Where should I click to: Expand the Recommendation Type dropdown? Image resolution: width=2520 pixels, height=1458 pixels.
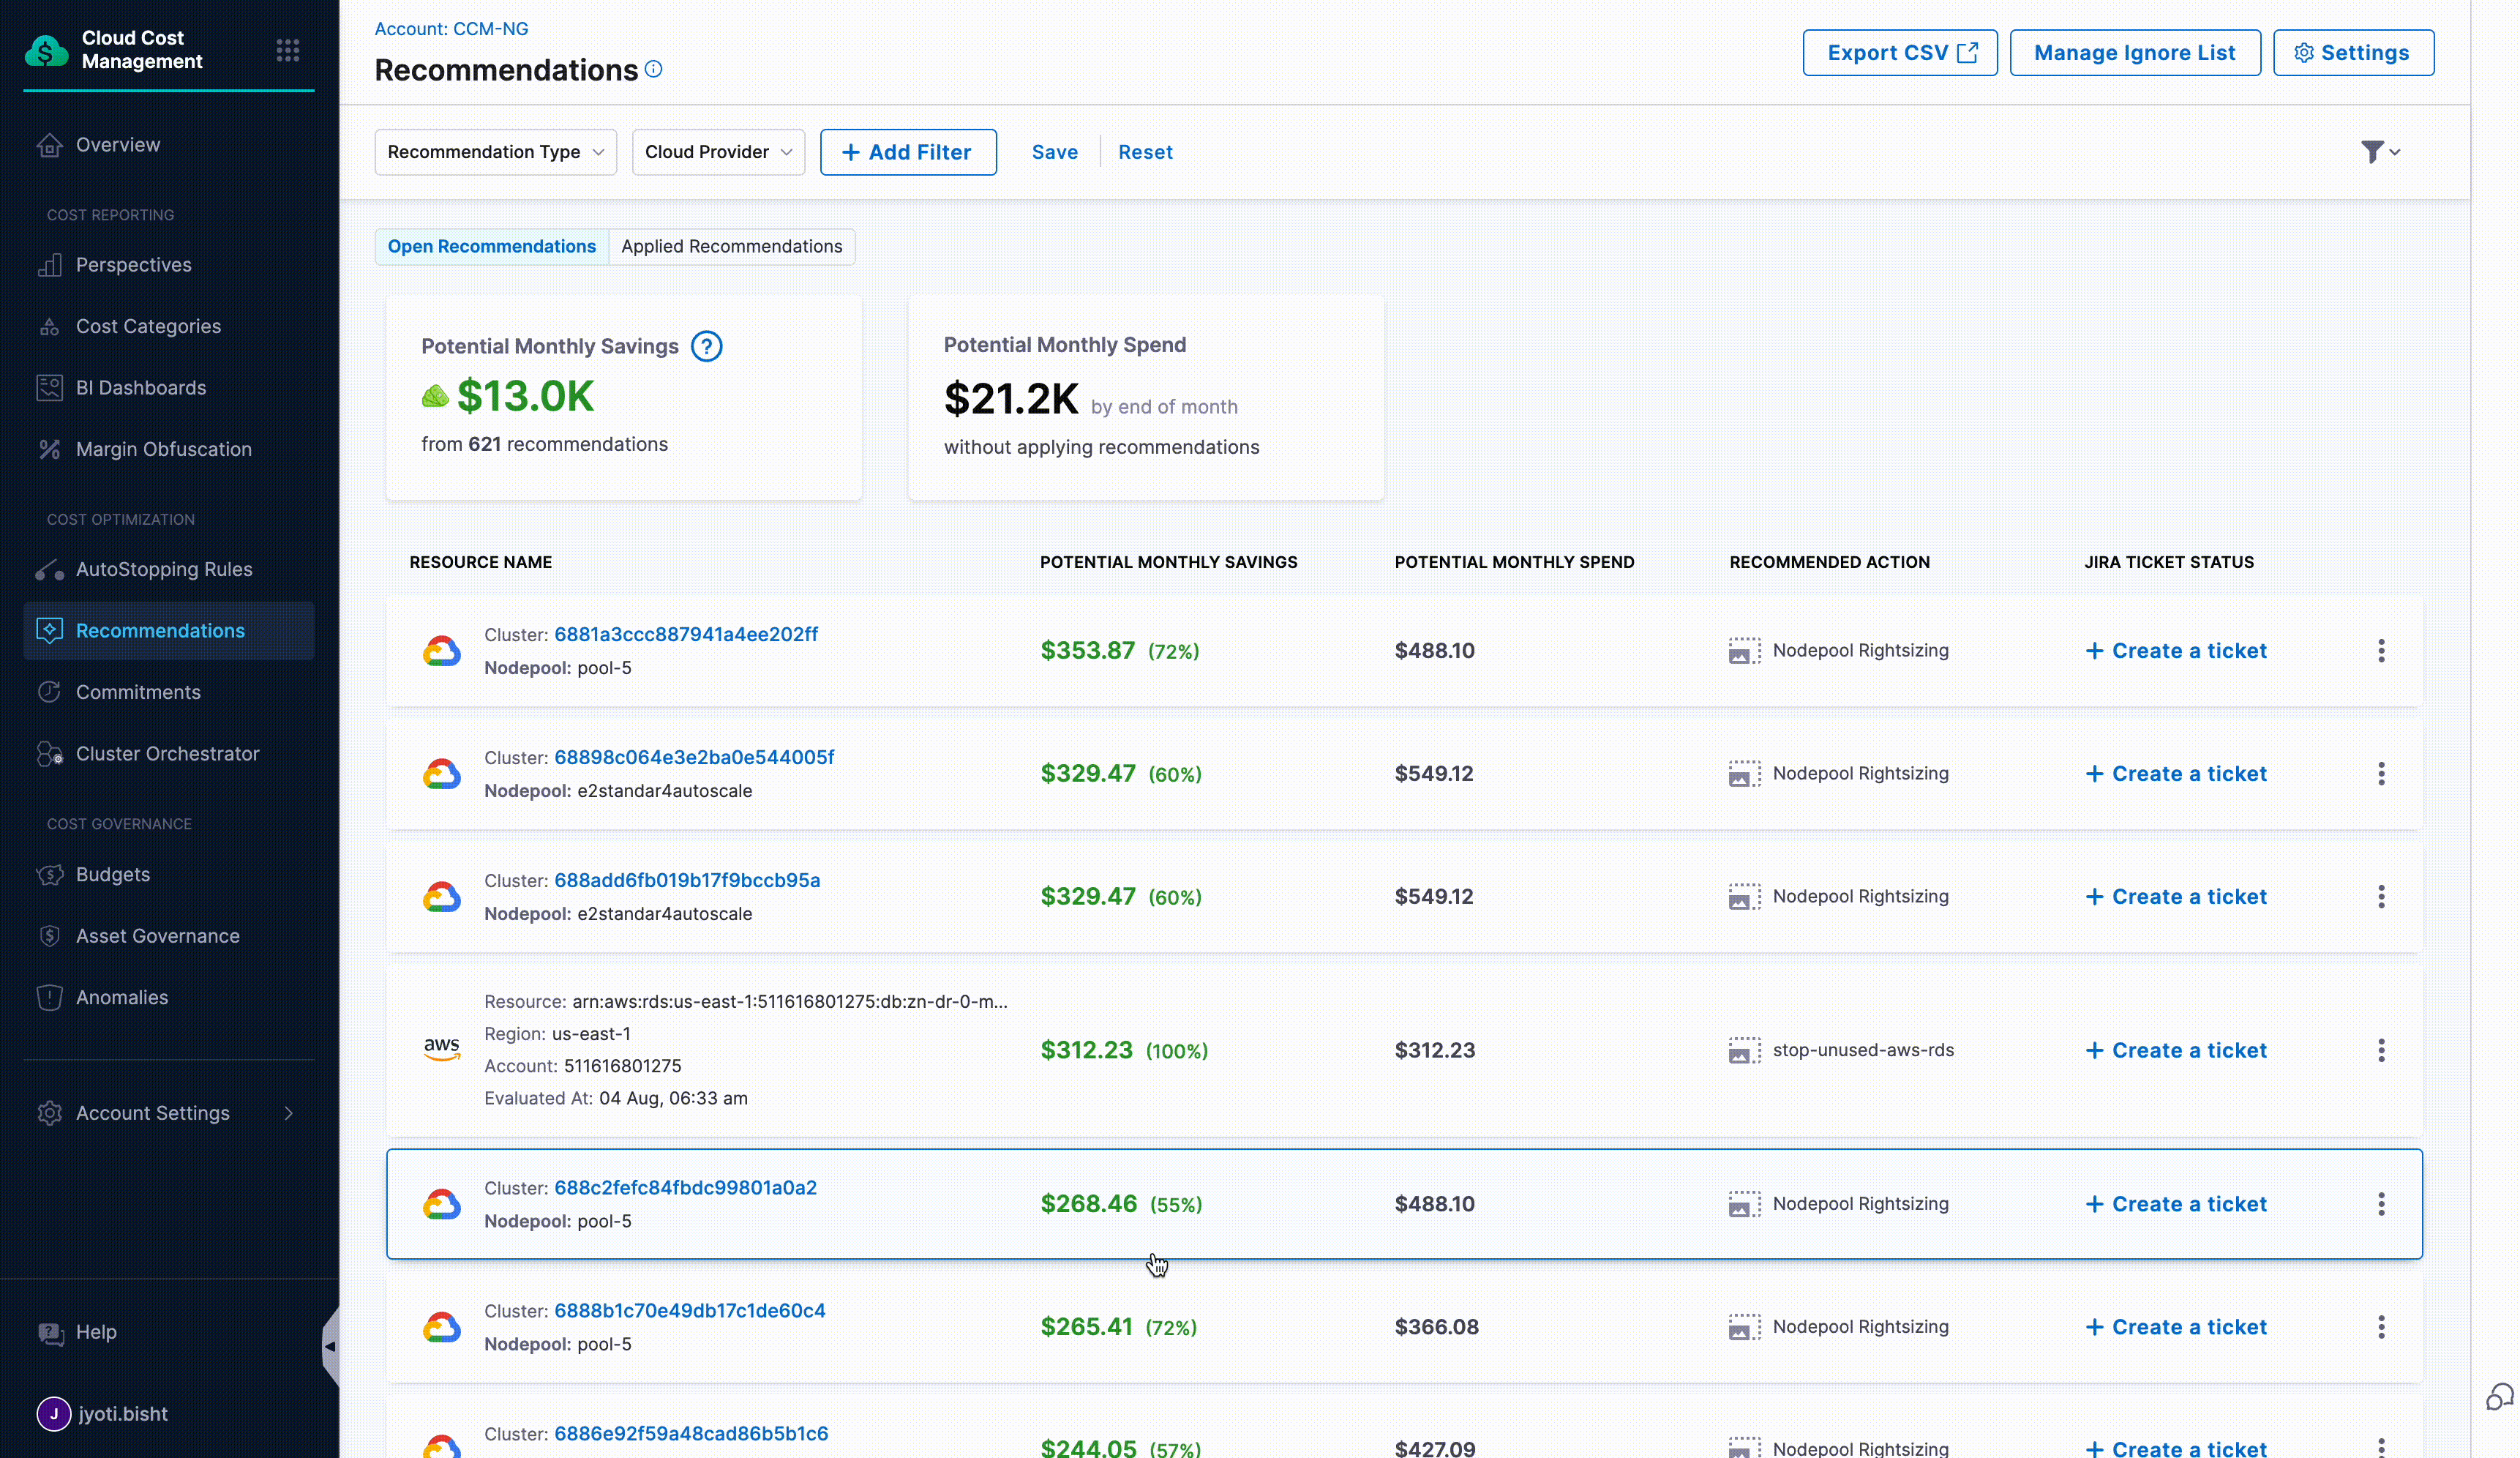(495, 152)
